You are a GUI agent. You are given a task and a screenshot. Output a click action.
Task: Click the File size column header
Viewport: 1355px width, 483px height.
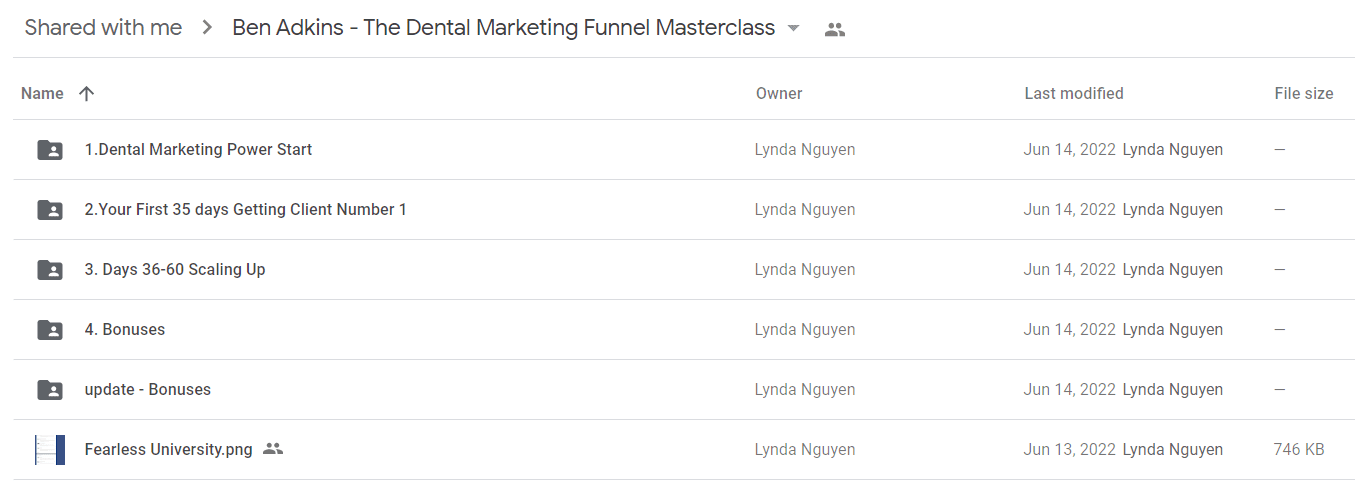(1304, 94)
